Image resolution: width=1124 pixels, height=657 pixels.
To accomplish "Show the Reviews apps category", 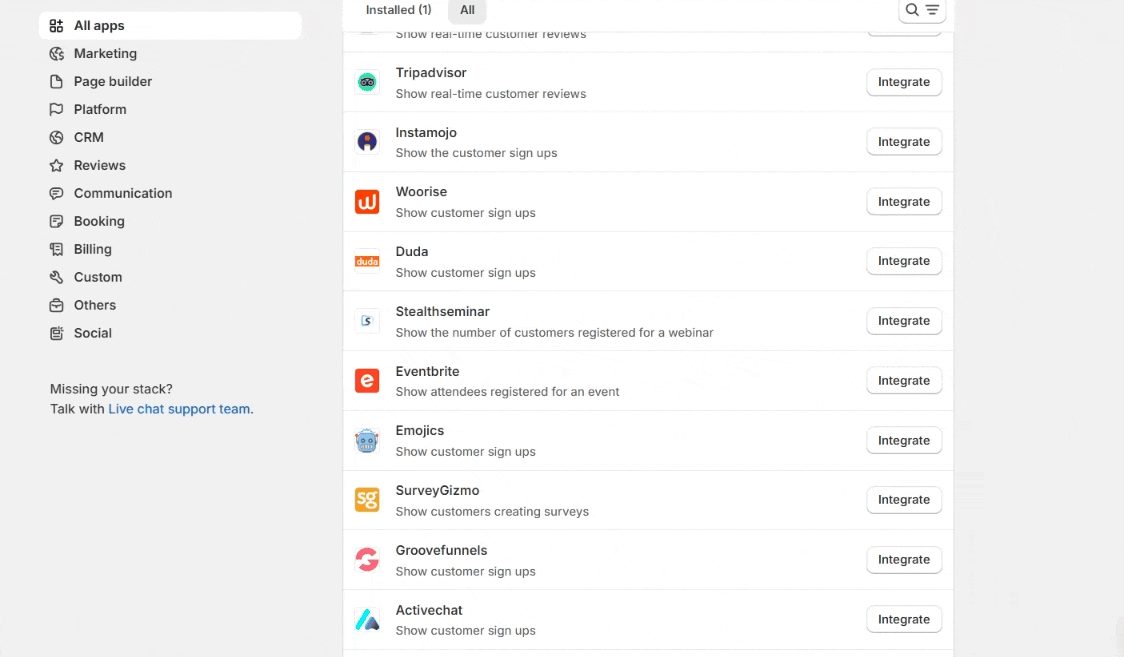I will (99, 166).
